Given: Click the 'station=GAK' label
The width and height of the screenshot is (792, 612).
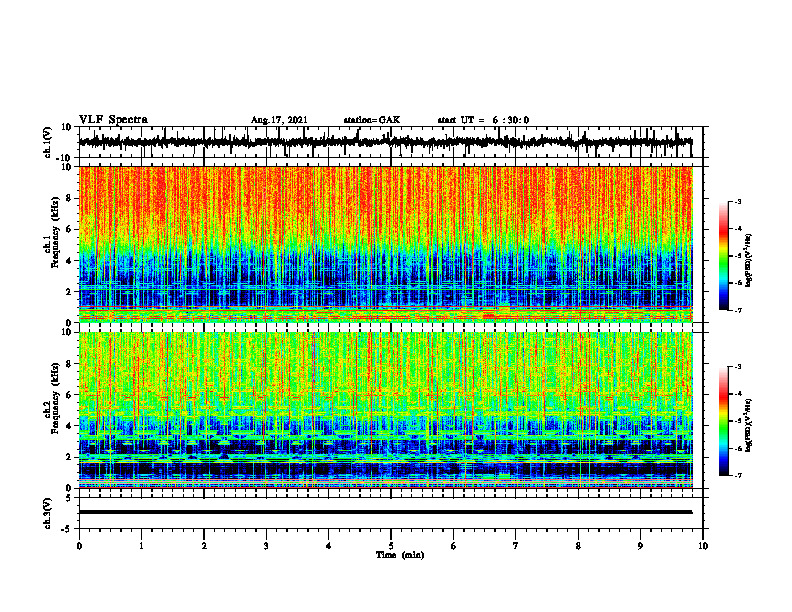Looking at the screenshot, I should pos(372,120).
